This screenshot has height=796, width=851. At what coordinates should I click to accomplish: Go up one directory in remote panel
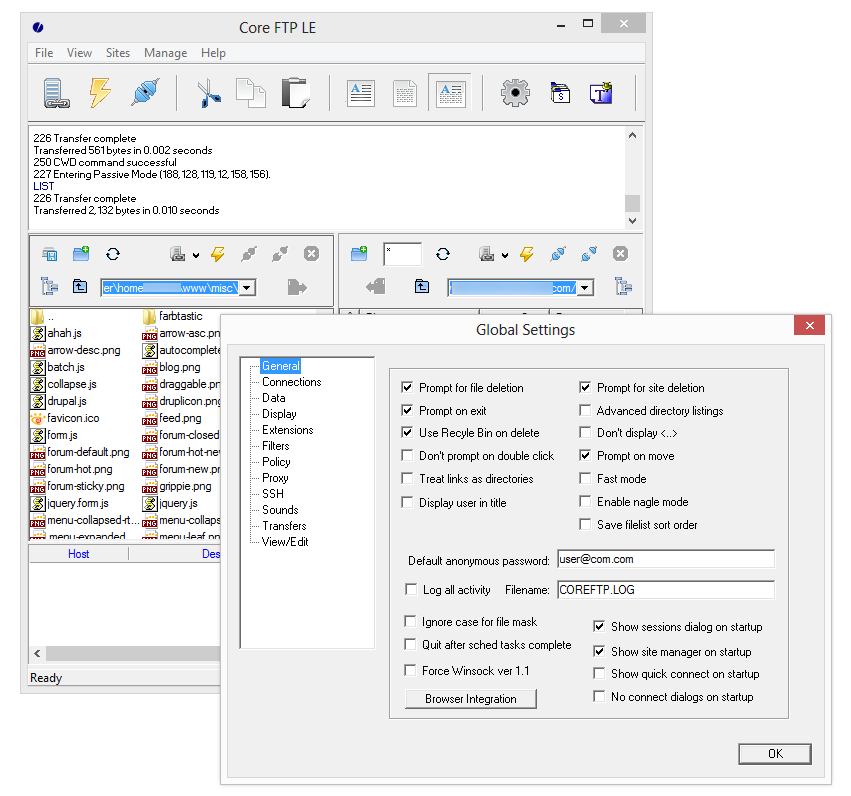pos(422,286)
